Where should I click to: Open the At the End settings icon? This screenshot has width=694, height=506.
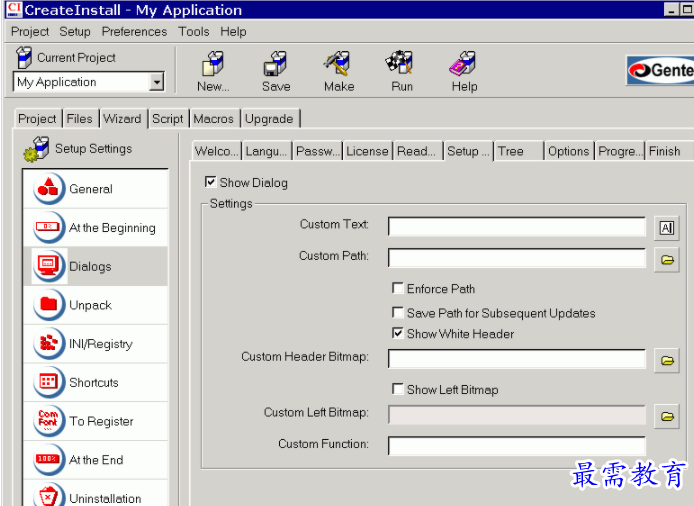[x=49, y=460]
